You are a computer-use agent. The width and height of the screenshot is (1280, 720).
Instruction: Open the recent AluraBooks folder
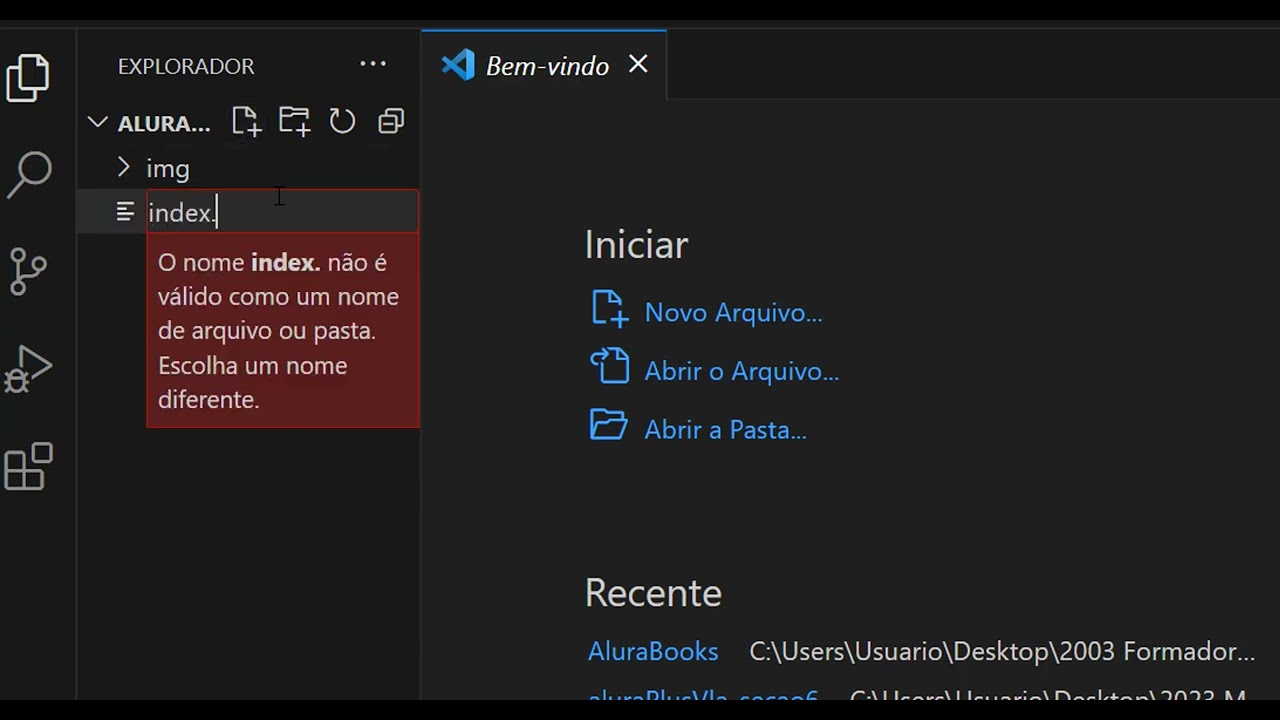653,651
